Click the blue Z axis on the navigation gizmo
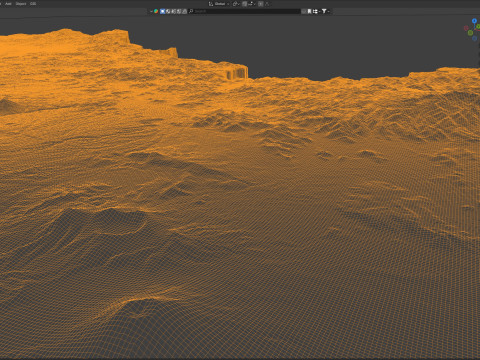The image size is (480, 360). coord(474,21)
